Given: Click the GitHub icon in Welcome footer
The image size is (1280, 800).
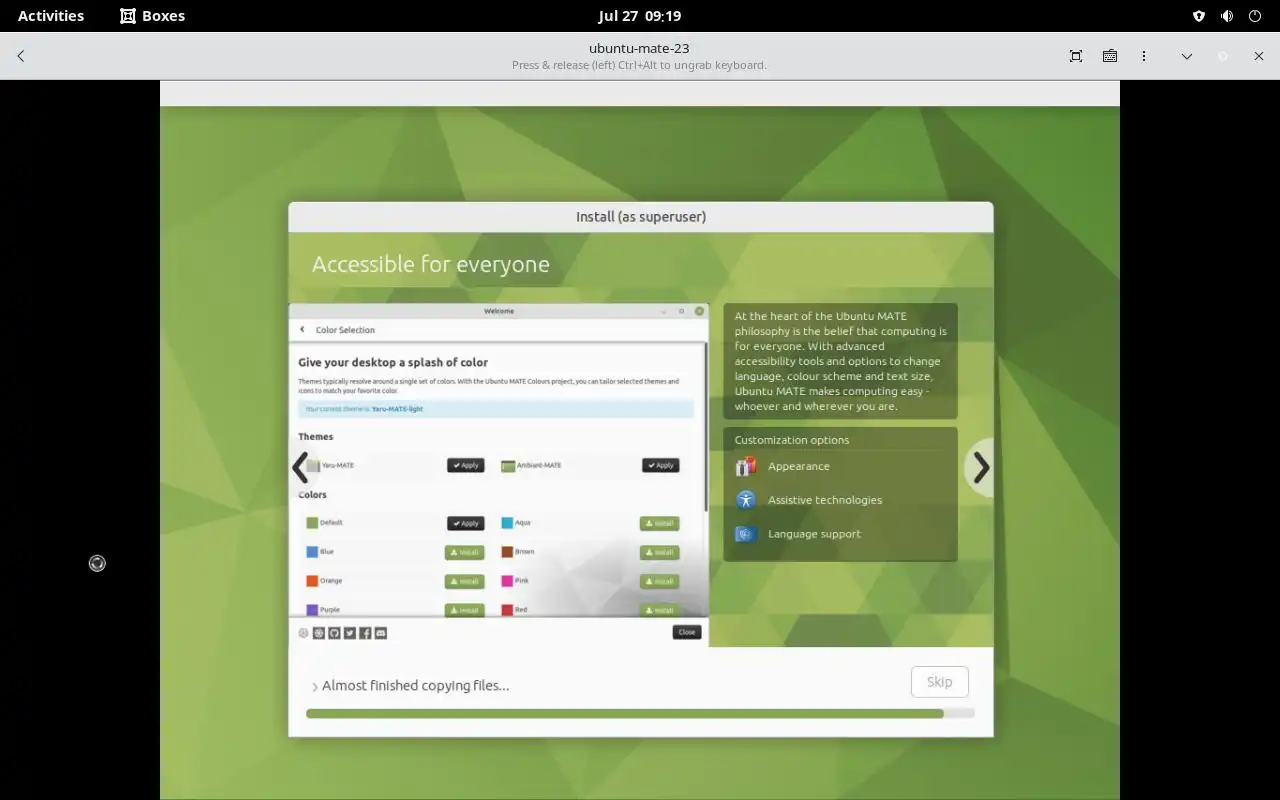Looking at the screenshot, I should click(x=334, y=633).
